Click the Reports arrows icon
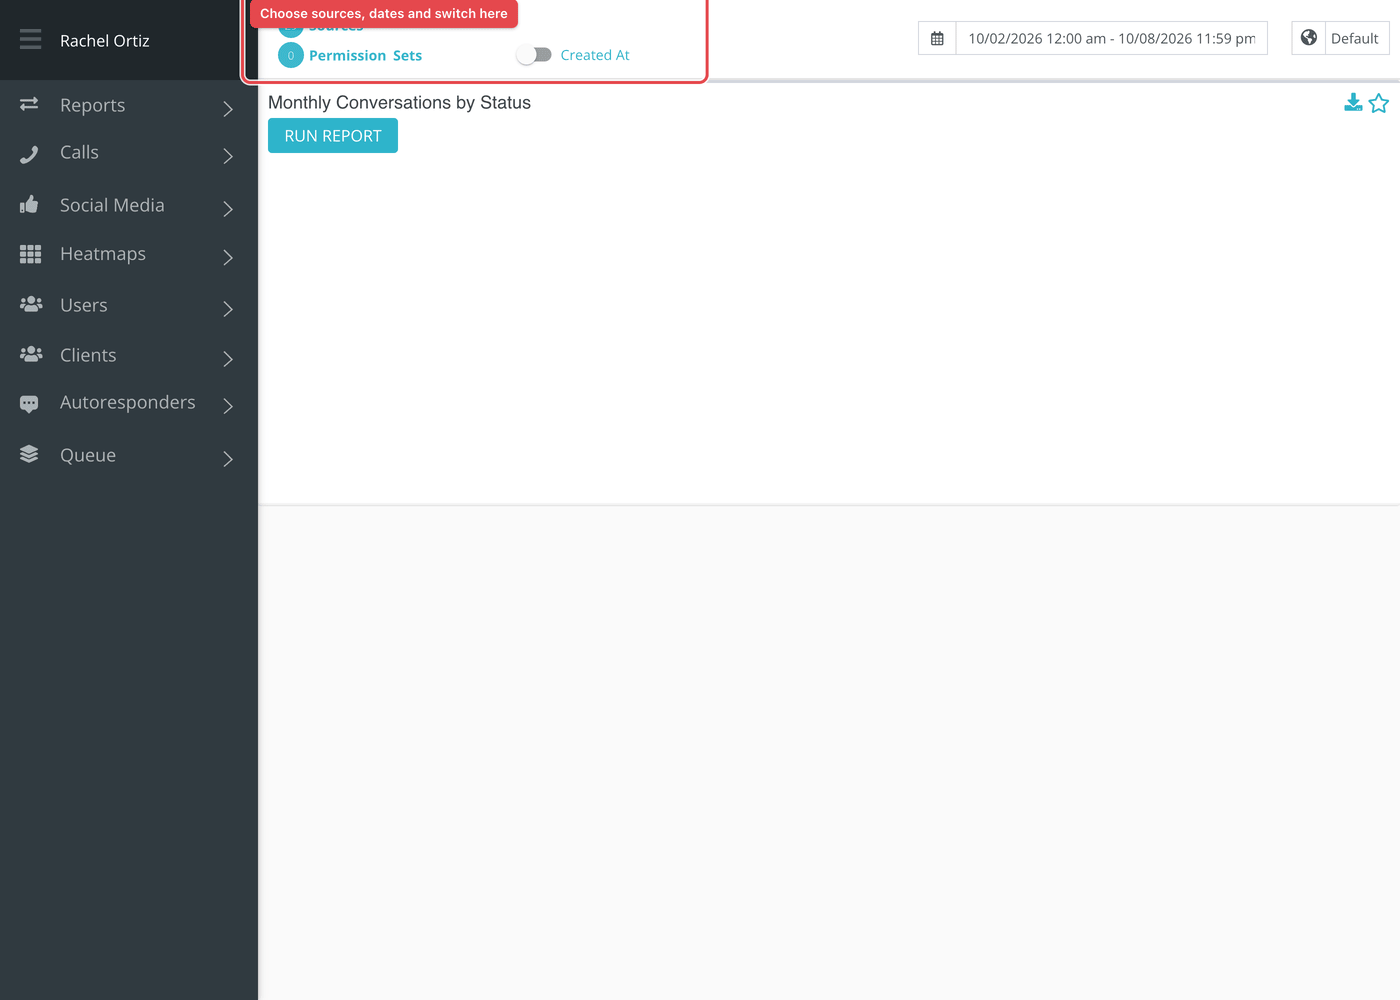1400x1000 pixels. pos(29,104)
